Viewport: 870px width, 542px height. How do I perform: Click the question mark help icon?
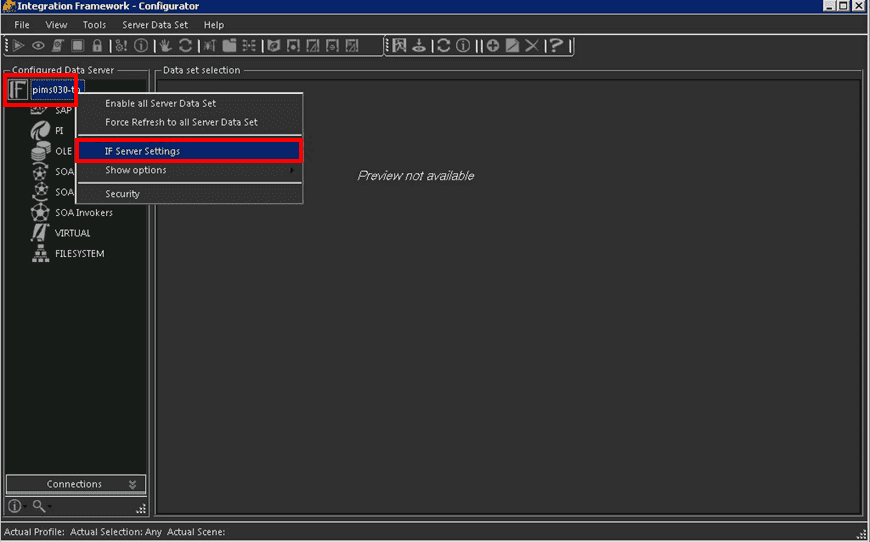pyautogui.click(x=556, y=45)
